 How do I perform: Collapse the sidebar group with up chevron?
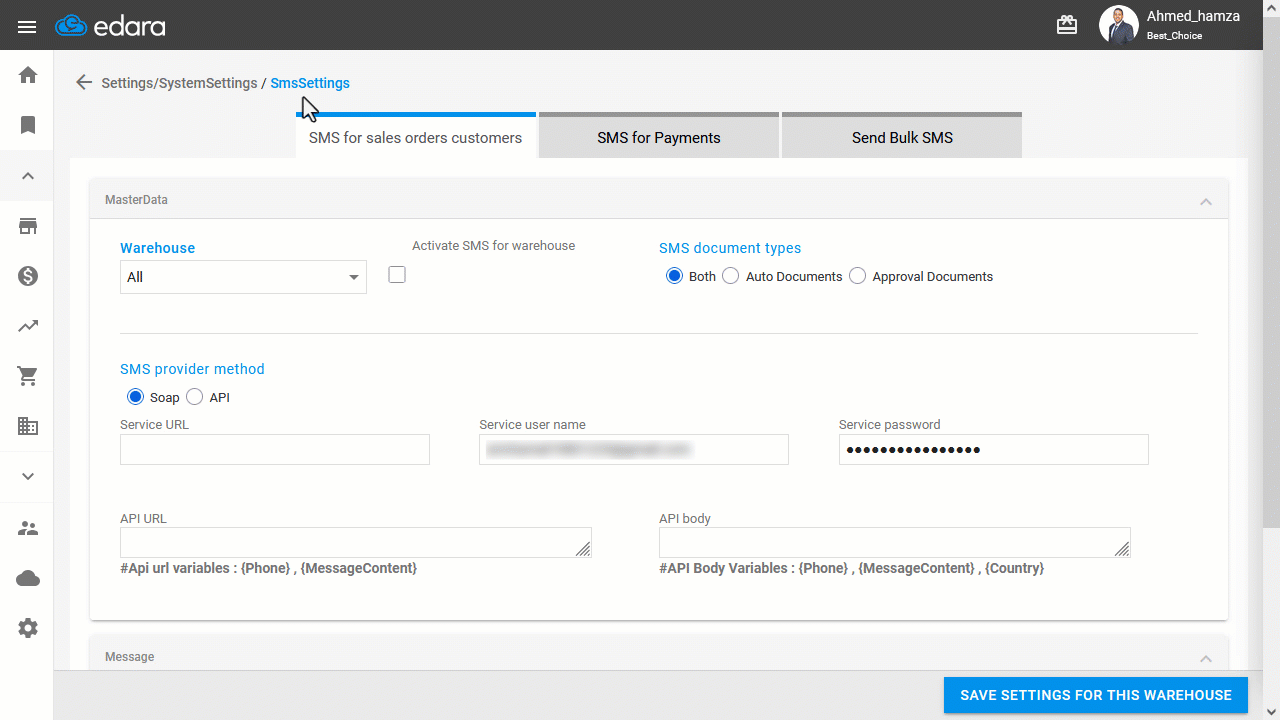click(x=28, y=176)
